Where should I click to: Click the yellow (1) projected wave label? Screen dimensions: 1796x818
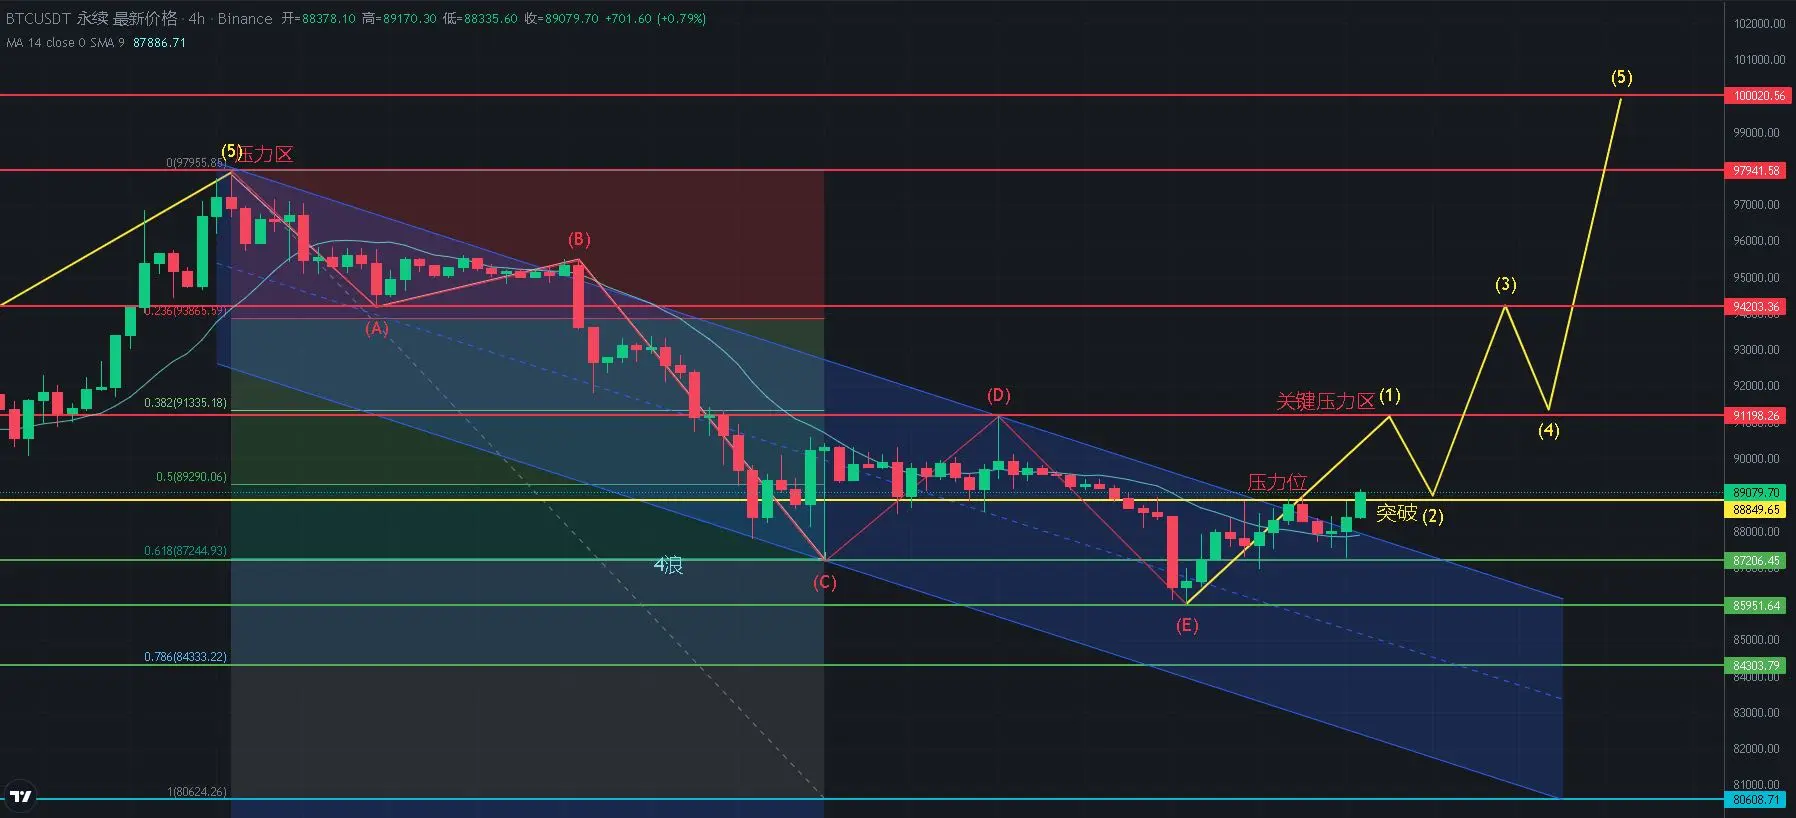(x=1390, y=396)
